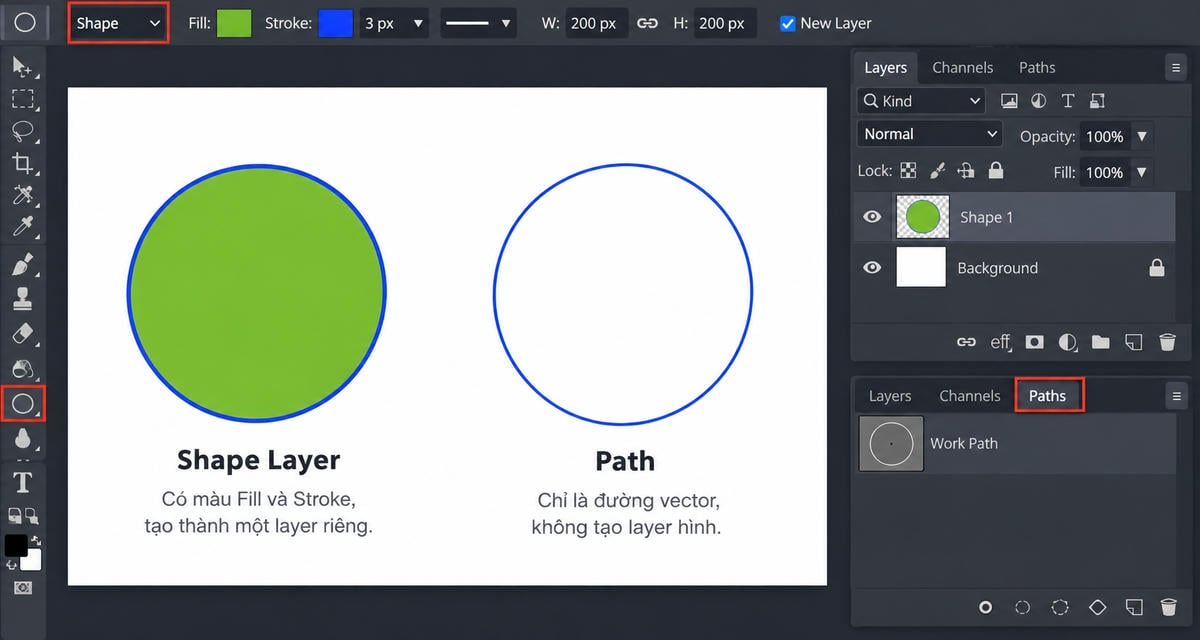The height and width of the screenshot is (640, 1200).
Task: Toggle lock transparent pixels
Action: [908, 171]
